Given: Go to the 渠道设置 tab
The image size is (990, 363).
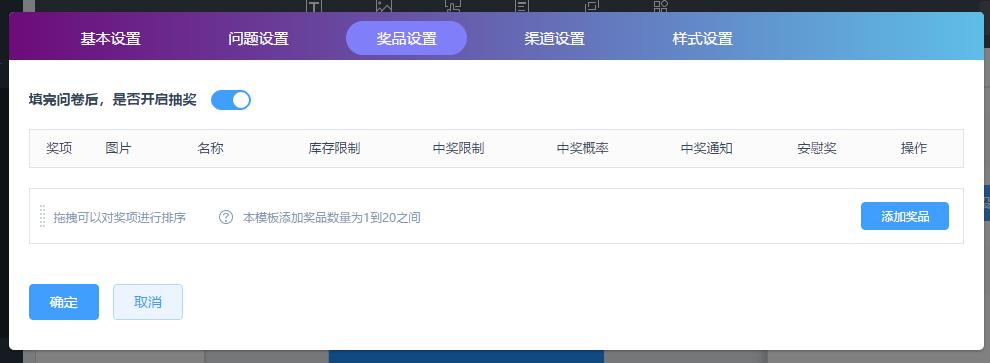Looking at the screenshot, I should pyautogui.click(x=554, y=39).
